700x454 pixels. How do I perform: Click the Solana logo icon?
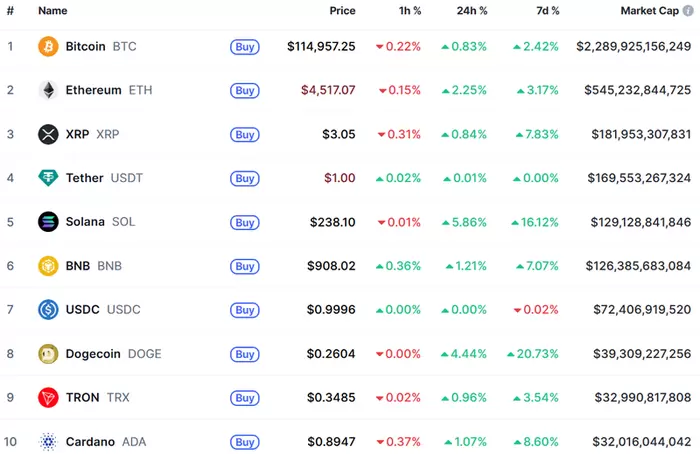click(x=48, y=222)
